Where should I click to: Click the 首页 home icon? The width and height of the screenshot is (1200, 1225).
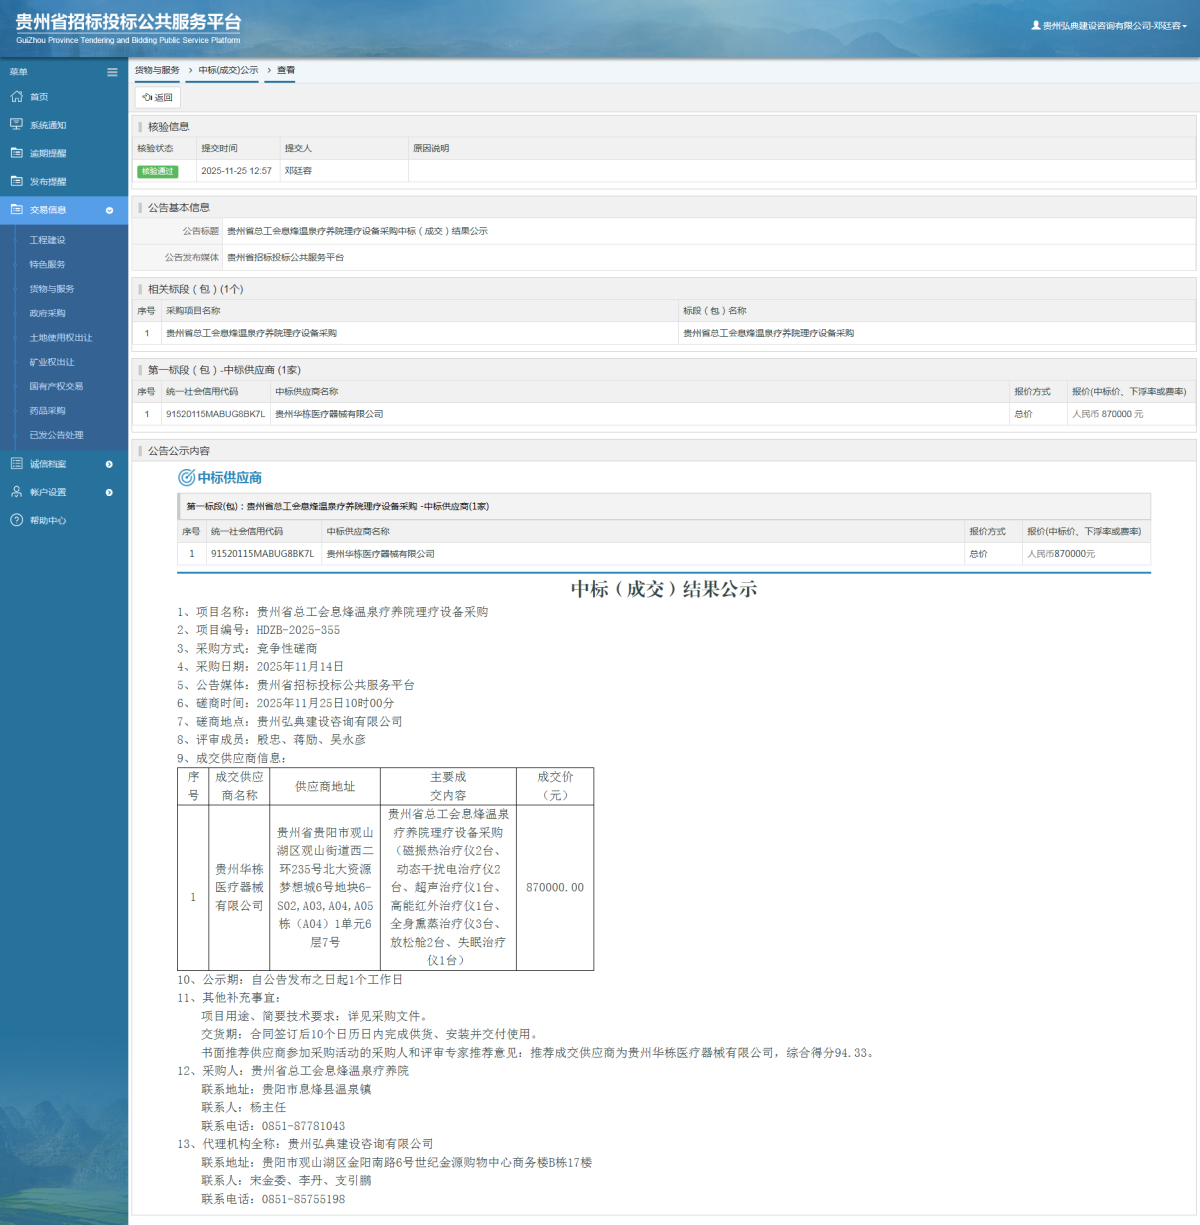tap(16, 97)
